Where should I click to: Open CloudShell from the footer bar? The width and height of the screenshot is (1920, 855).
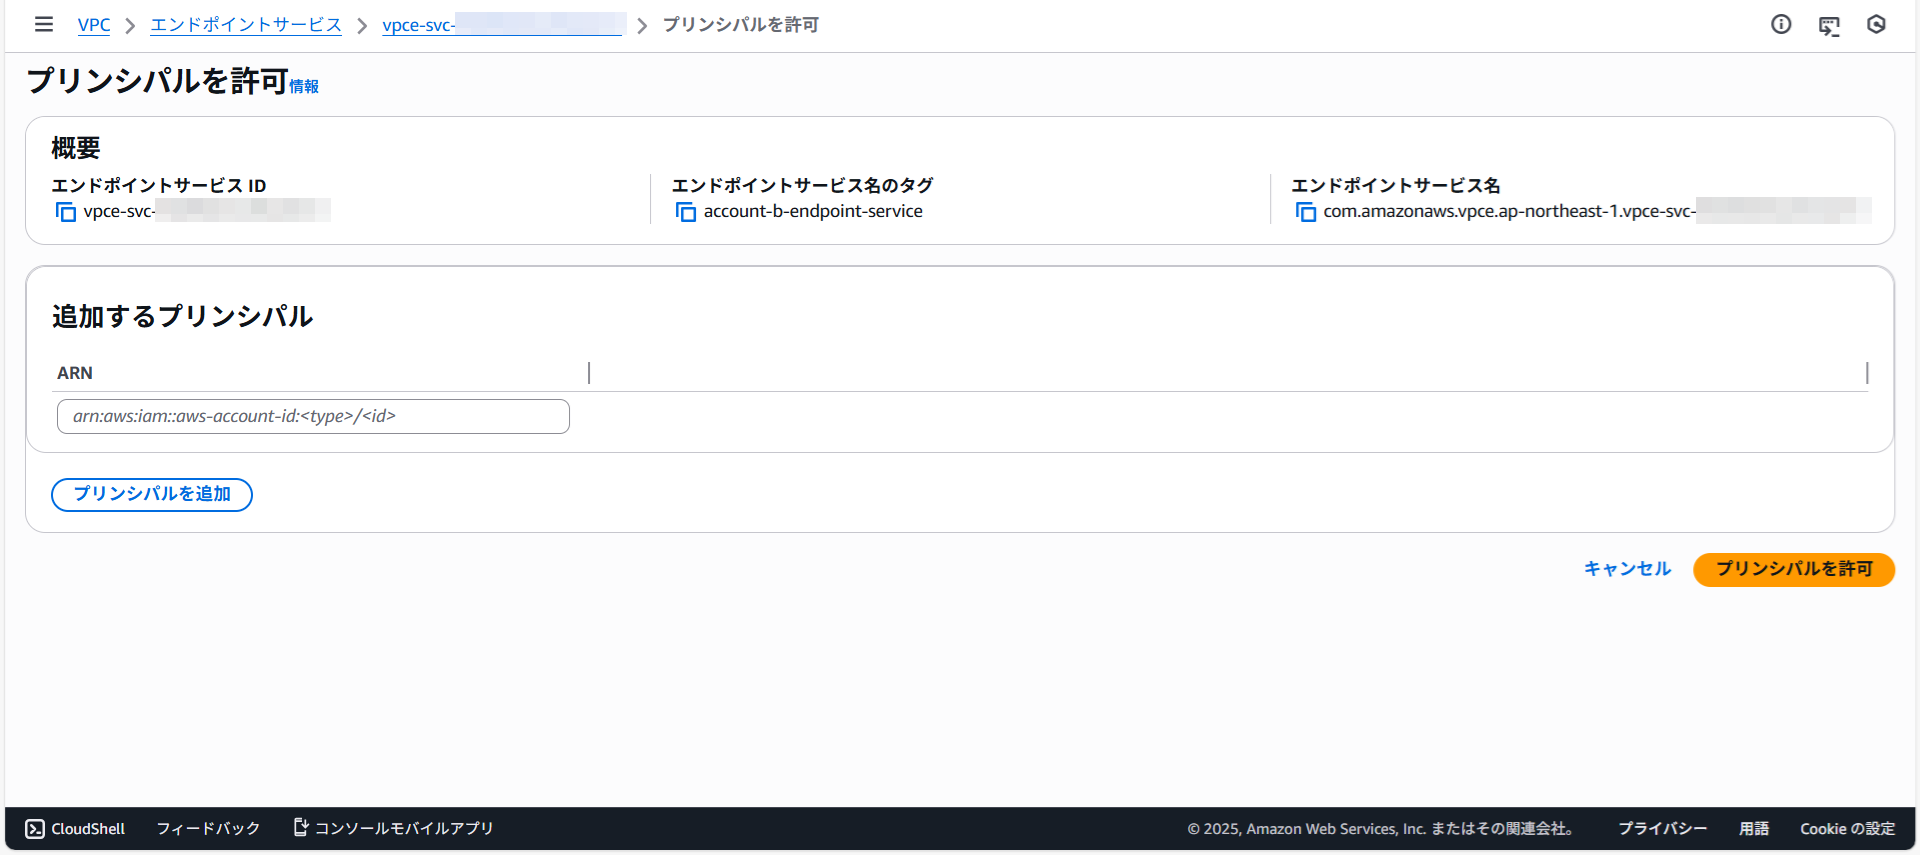(x=75, y=828)
